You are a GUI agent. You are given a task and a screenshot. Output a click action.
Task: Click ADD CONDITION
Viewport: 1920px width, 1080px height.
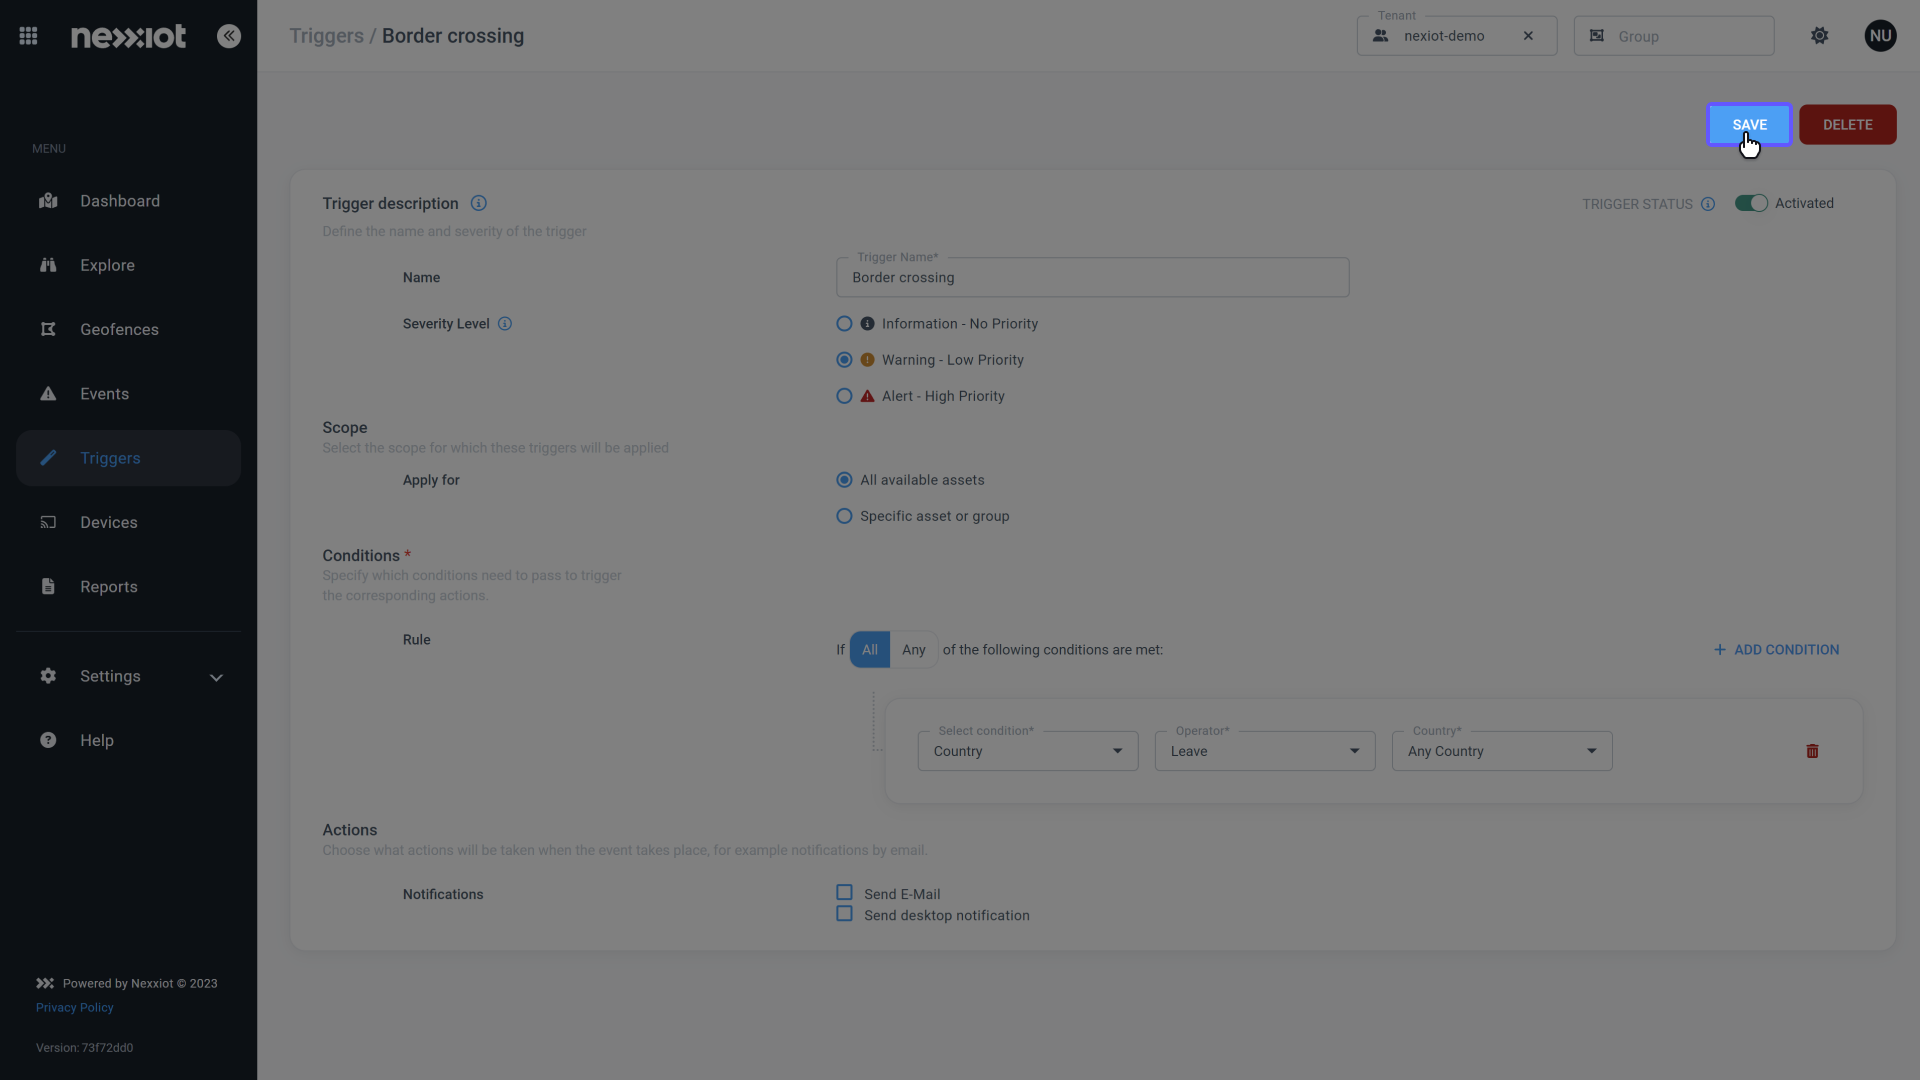point(1776,650)
